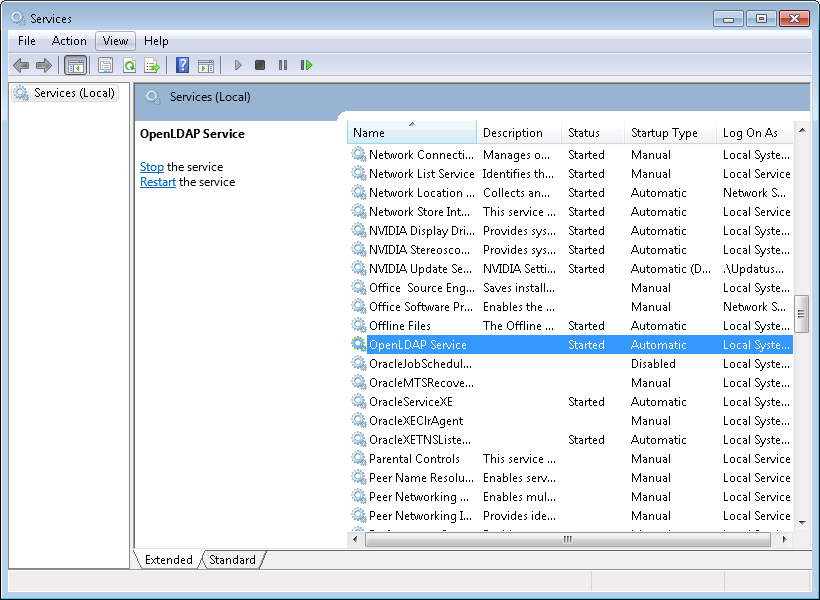Sort by the Name column header
Screen dimensions: 820x600
click(x=412, y=132)
